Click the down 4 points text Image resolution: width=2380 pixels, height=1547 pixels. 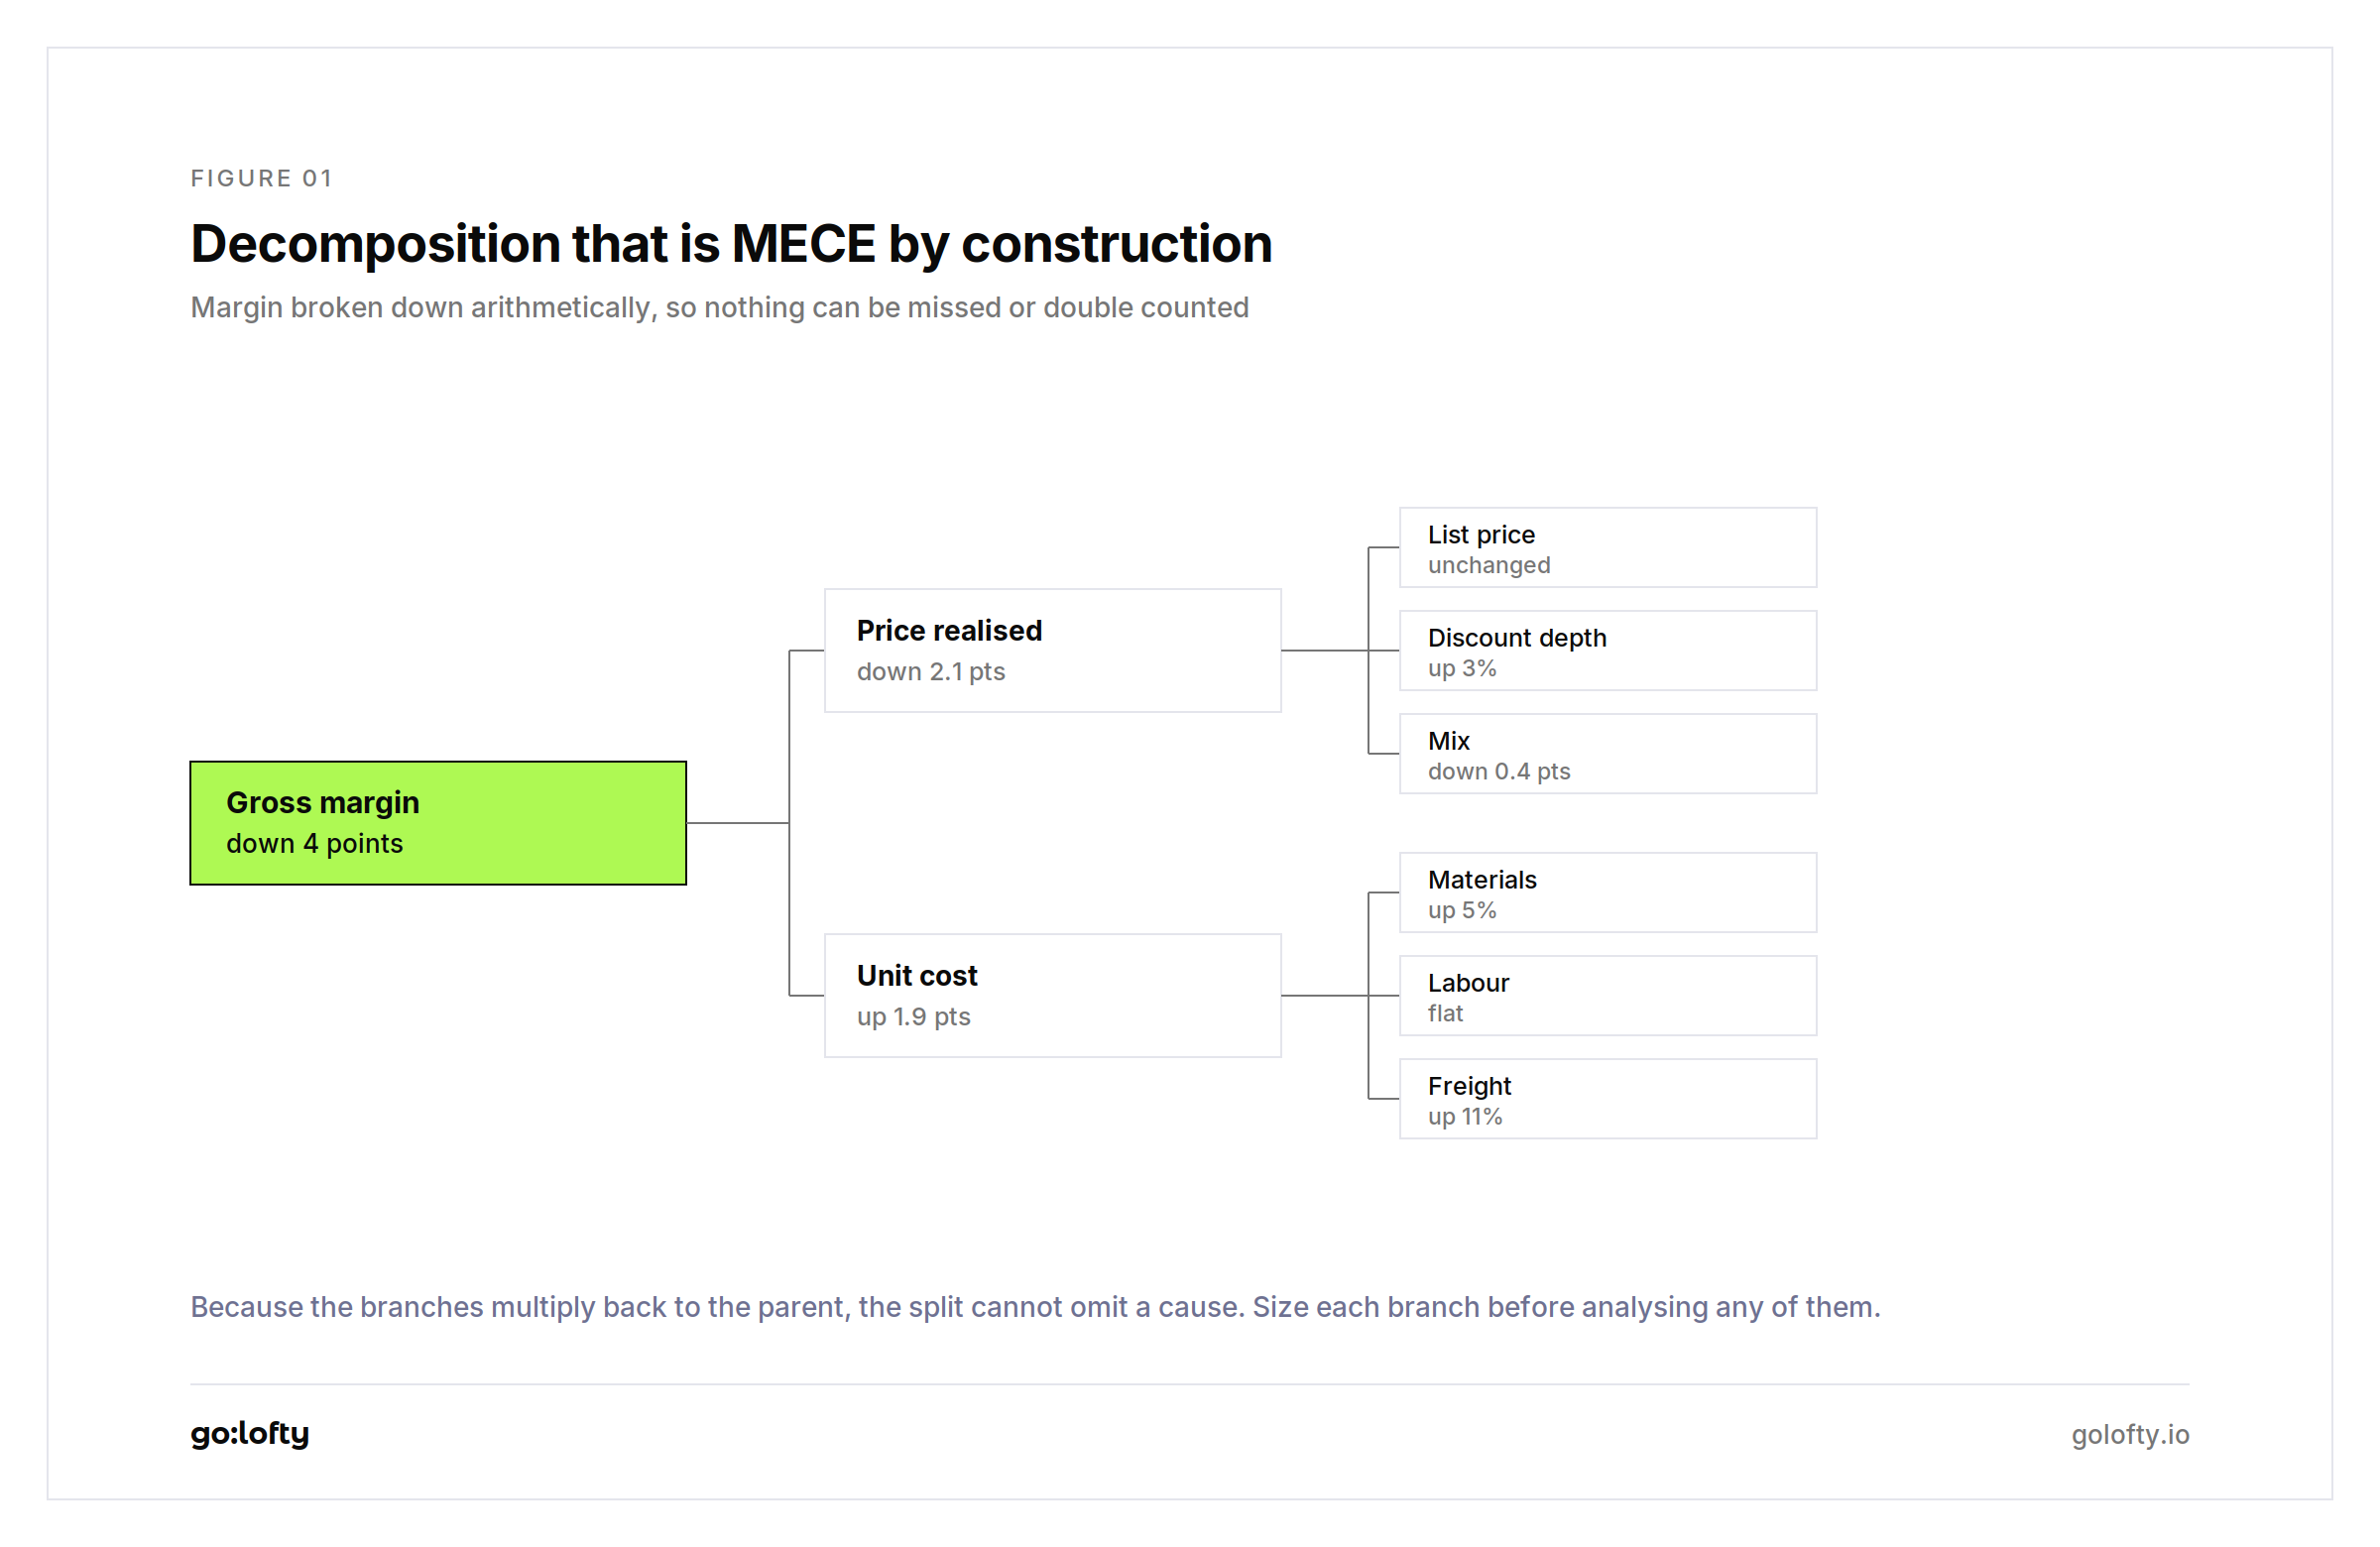tap(314, 843)
